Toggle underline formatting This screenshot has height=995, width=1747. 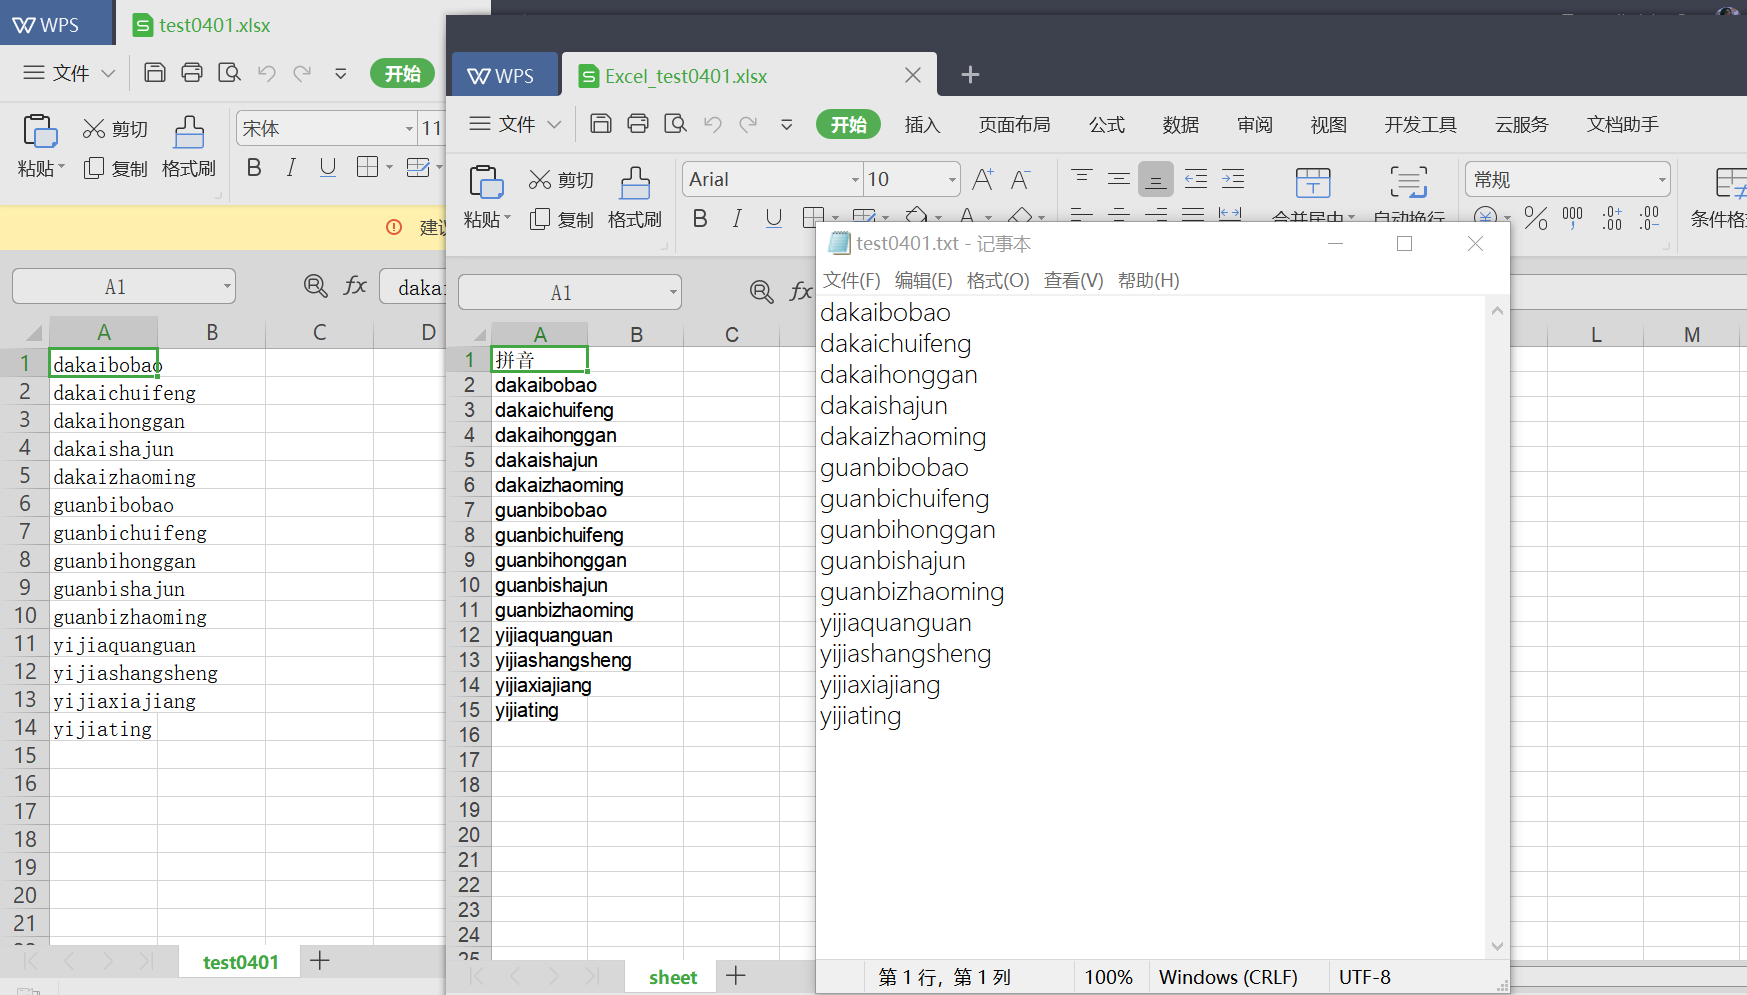[x=773, y=218]
